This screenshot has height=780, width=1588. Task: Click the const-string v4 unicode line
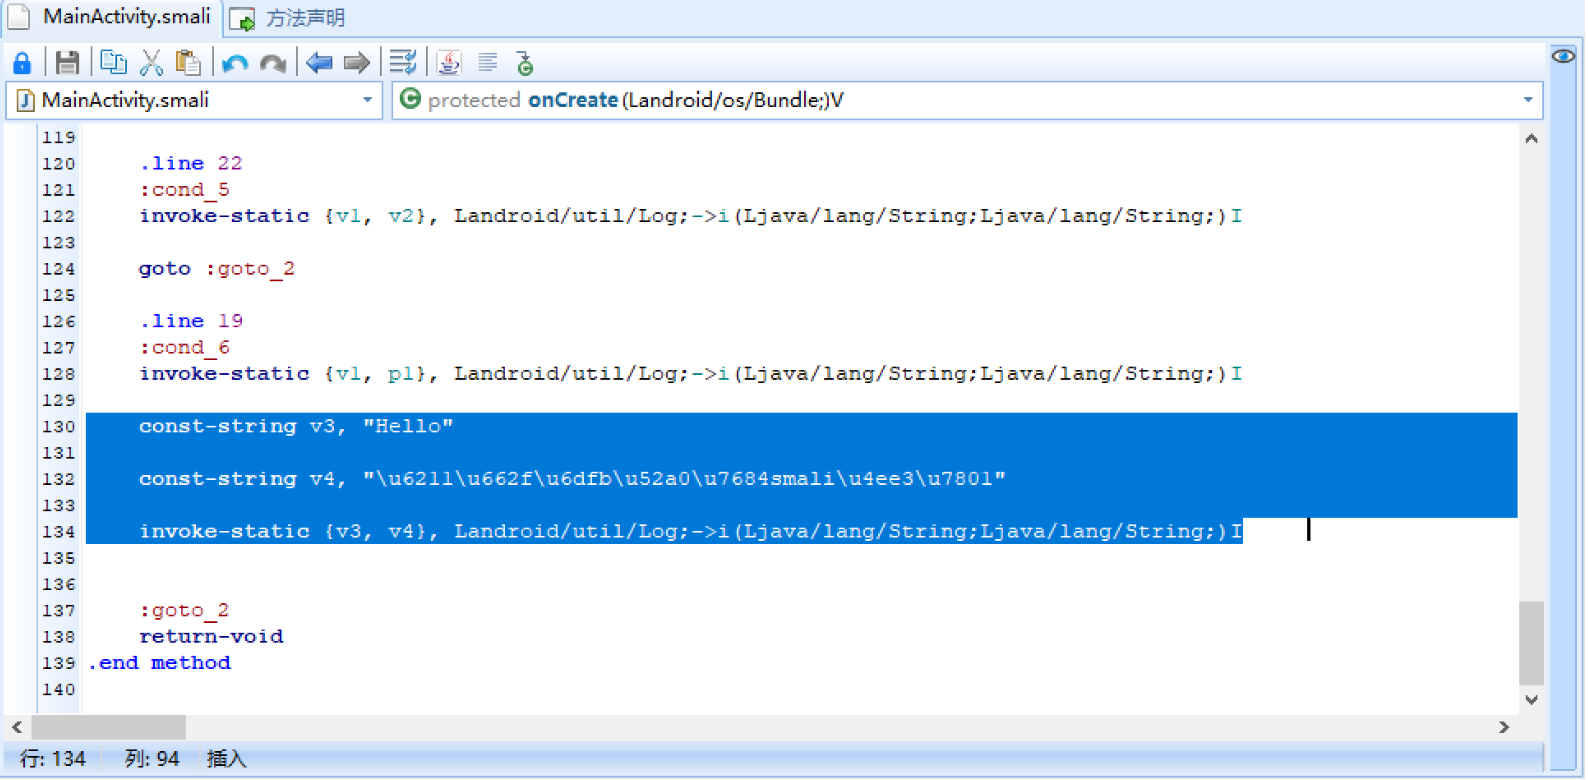[x=572, y=479]
